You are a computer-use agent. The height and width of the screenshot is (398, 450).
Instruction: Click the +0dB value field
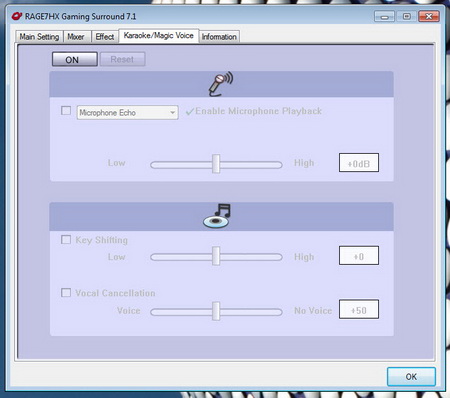point(359,163)
